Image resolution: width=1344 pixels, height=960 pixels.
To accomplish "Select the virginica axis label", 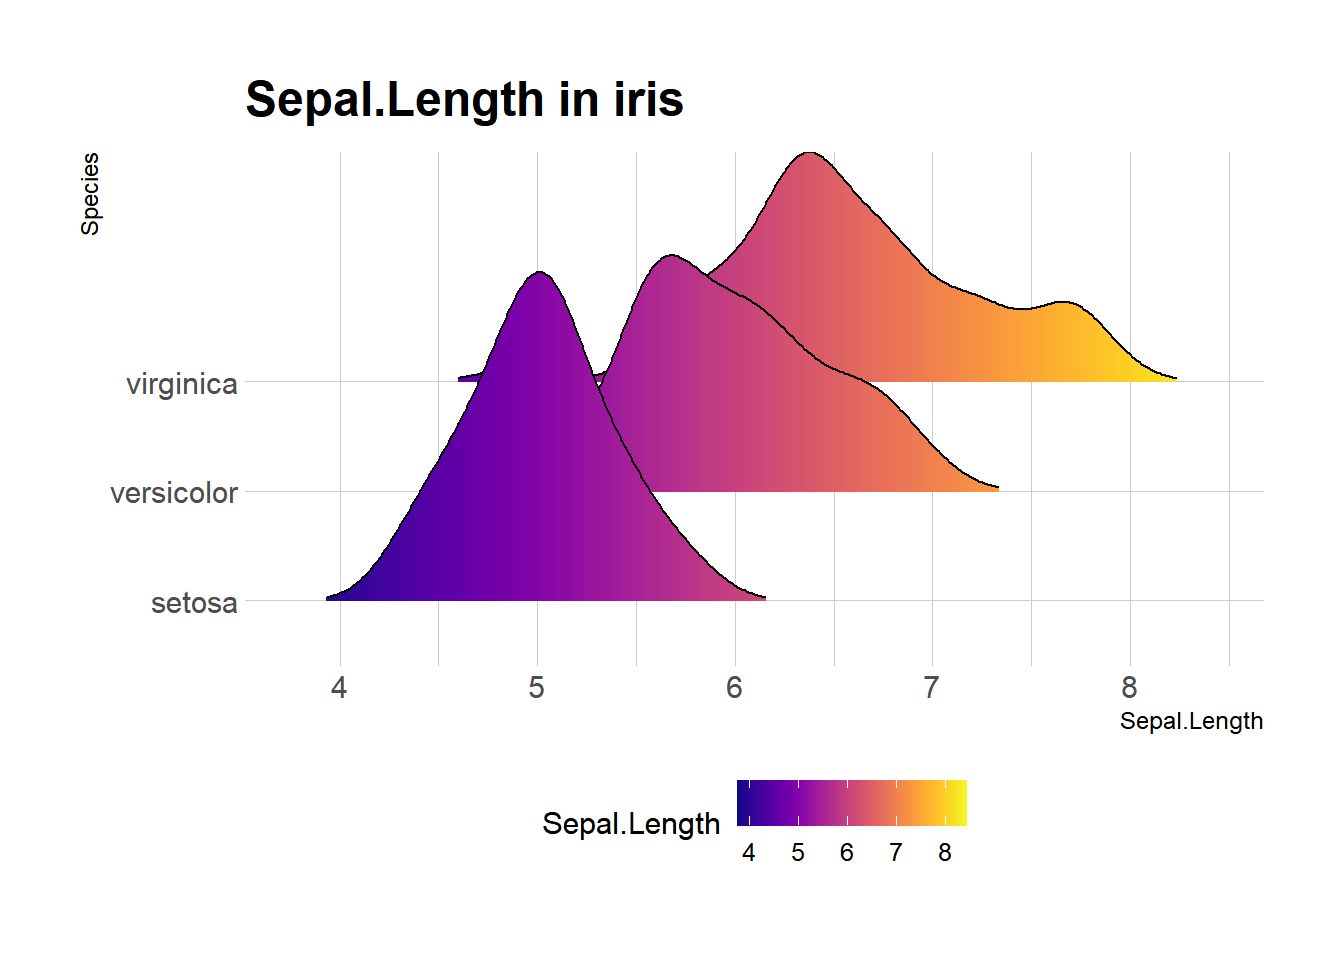I will click(182, 384).
